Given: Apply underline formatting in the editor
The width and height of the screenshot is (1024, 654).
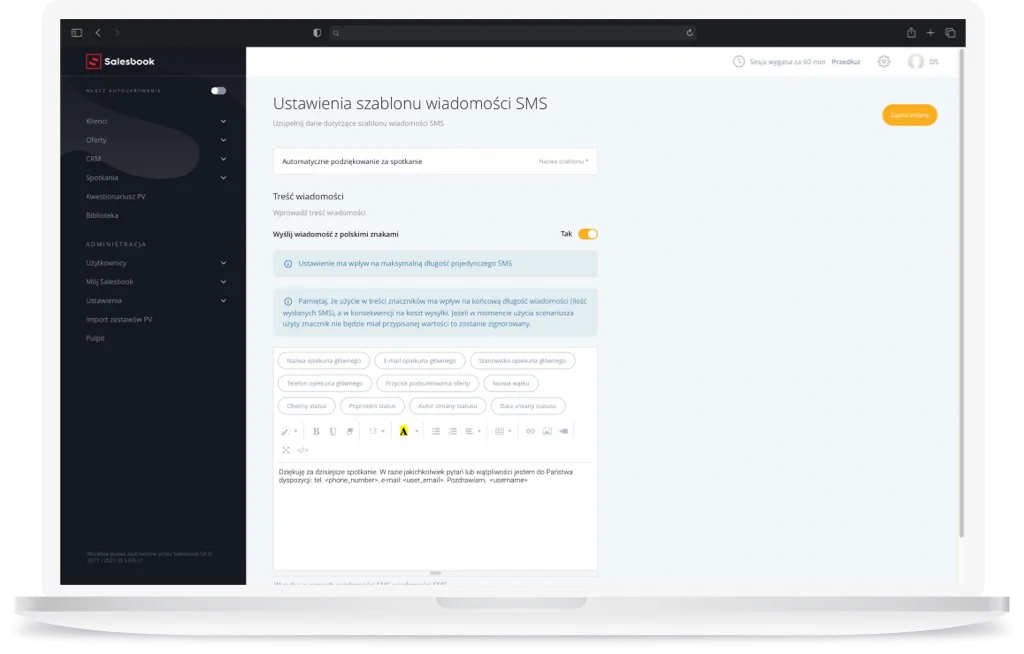Looking at the screenshot, I should click(333, 431).
